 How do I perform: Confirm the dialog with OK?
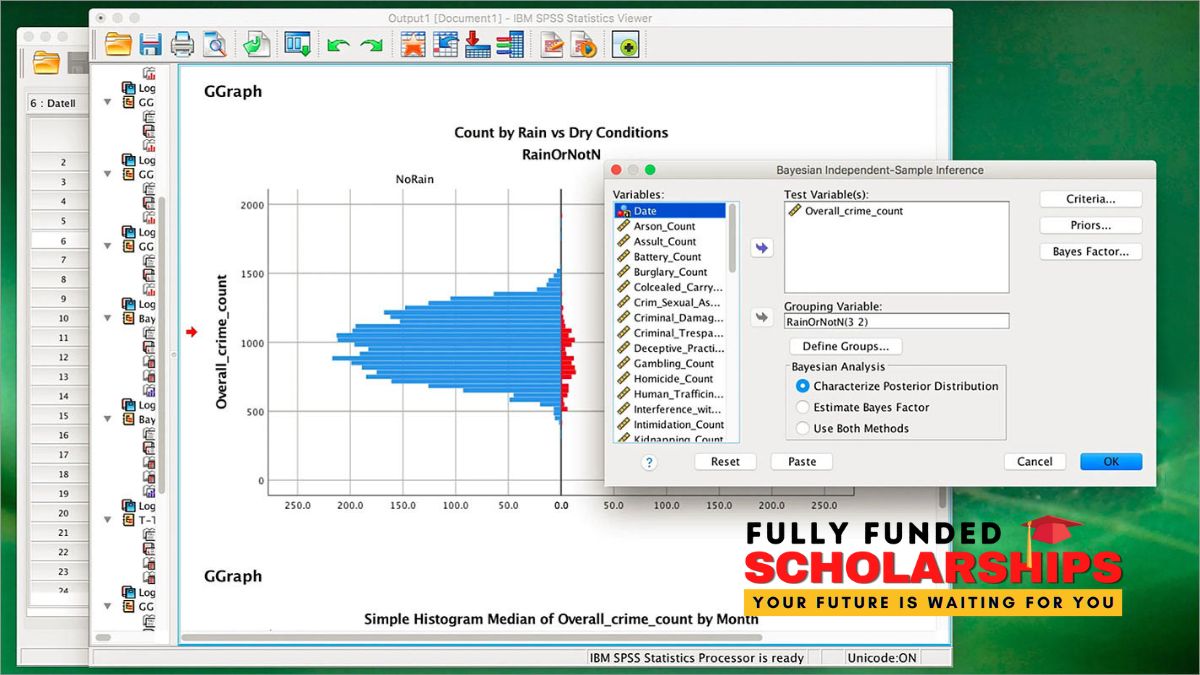(x=1111, y=462)
